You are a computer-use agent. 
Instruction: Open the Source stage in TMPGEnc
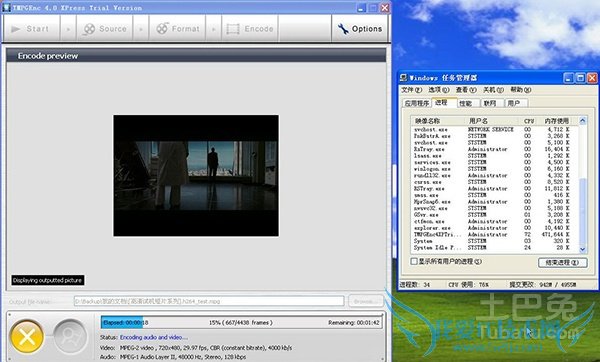[x=105, y=29]
